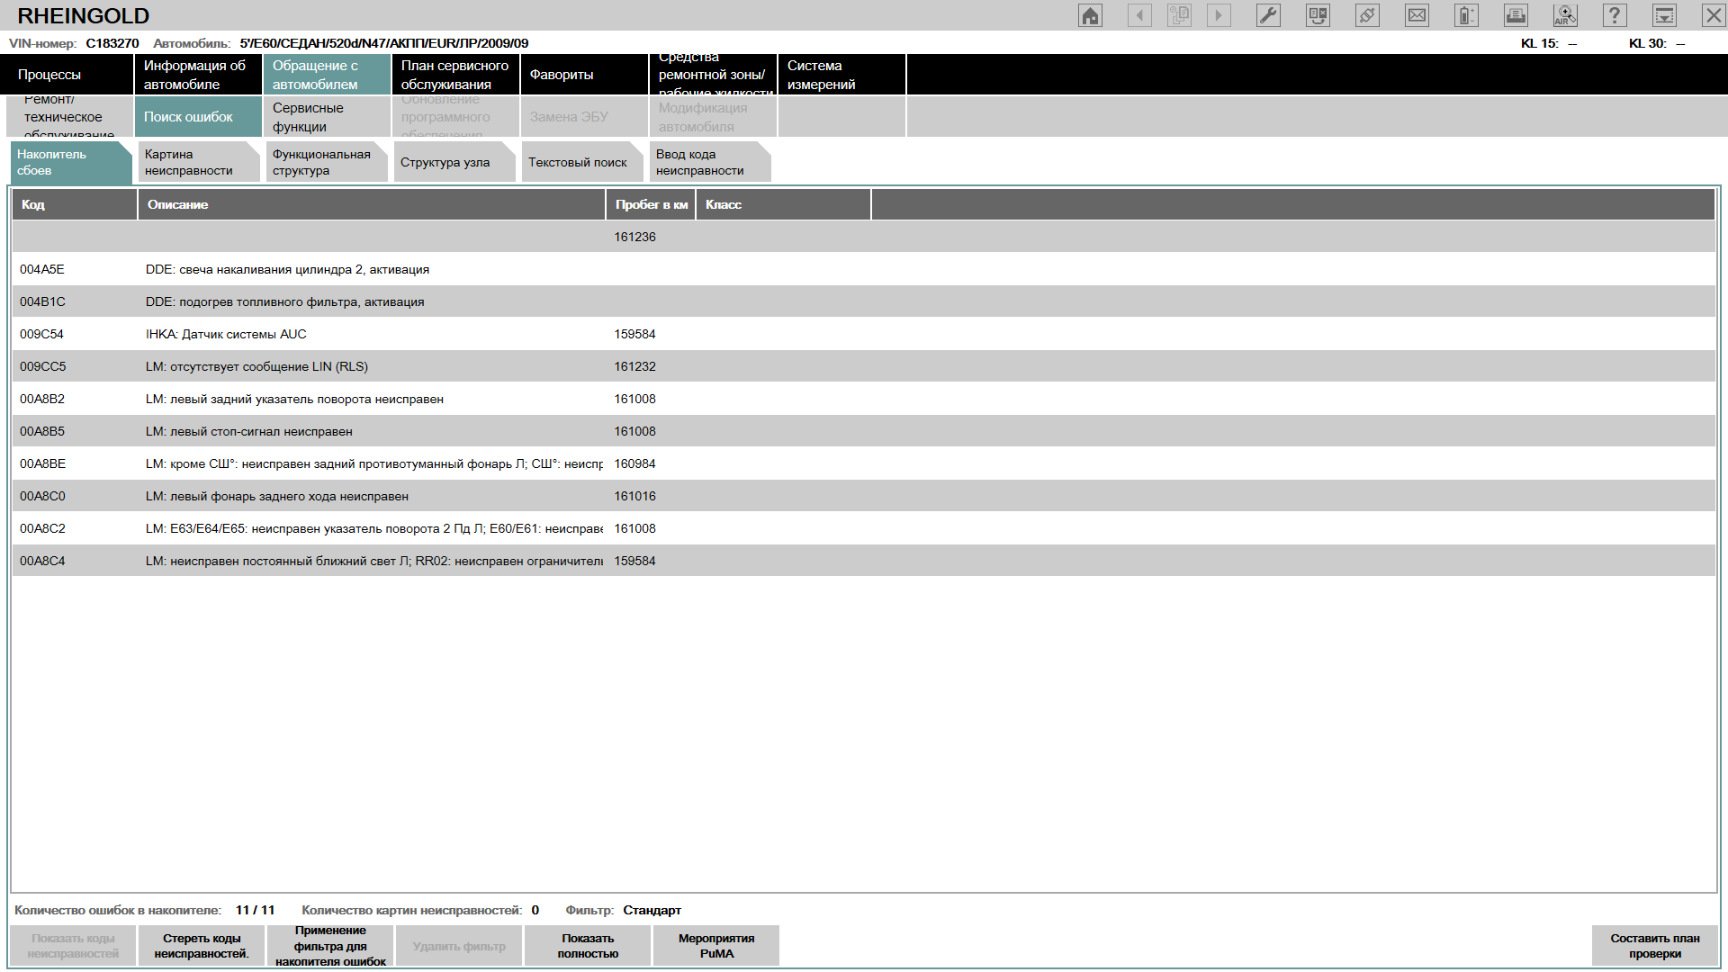The image size is (1728, 972).
Task: Open the copy pages icon
Action: click(x=1179, y=15)
